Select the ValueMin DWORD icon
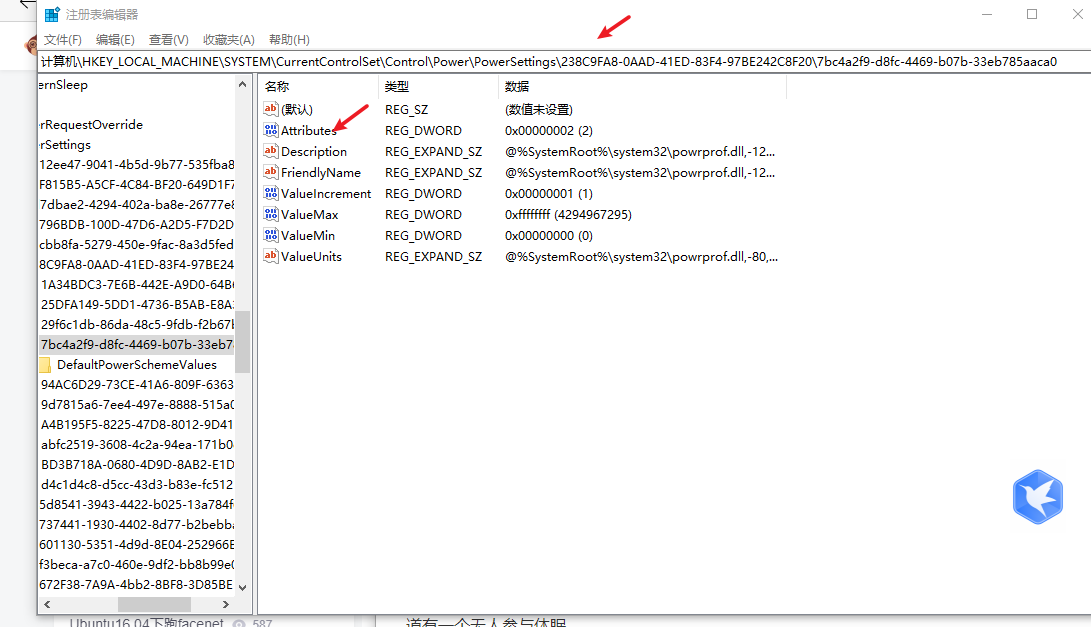1091x627 pixels. pos(271,235)
